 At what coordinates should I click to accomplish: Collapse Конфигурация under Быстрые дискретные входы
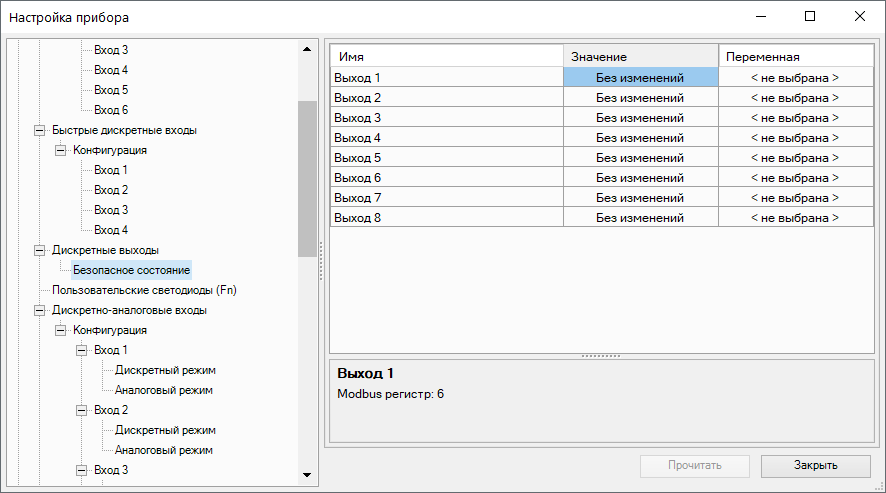(x=61, y=150)
